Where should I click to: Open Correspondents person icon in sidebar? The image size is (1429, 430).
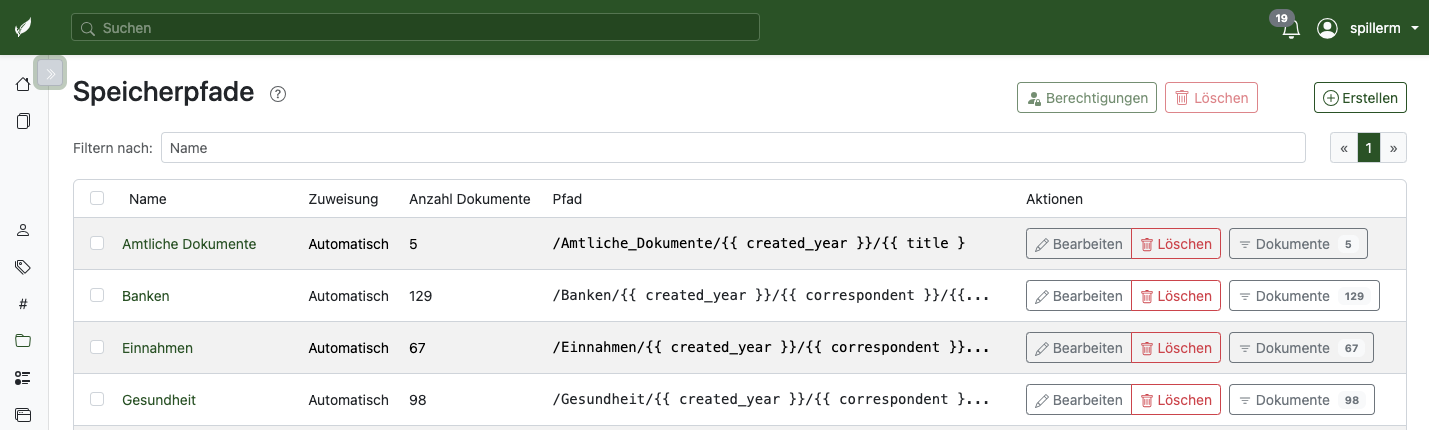tap(23, 230)
